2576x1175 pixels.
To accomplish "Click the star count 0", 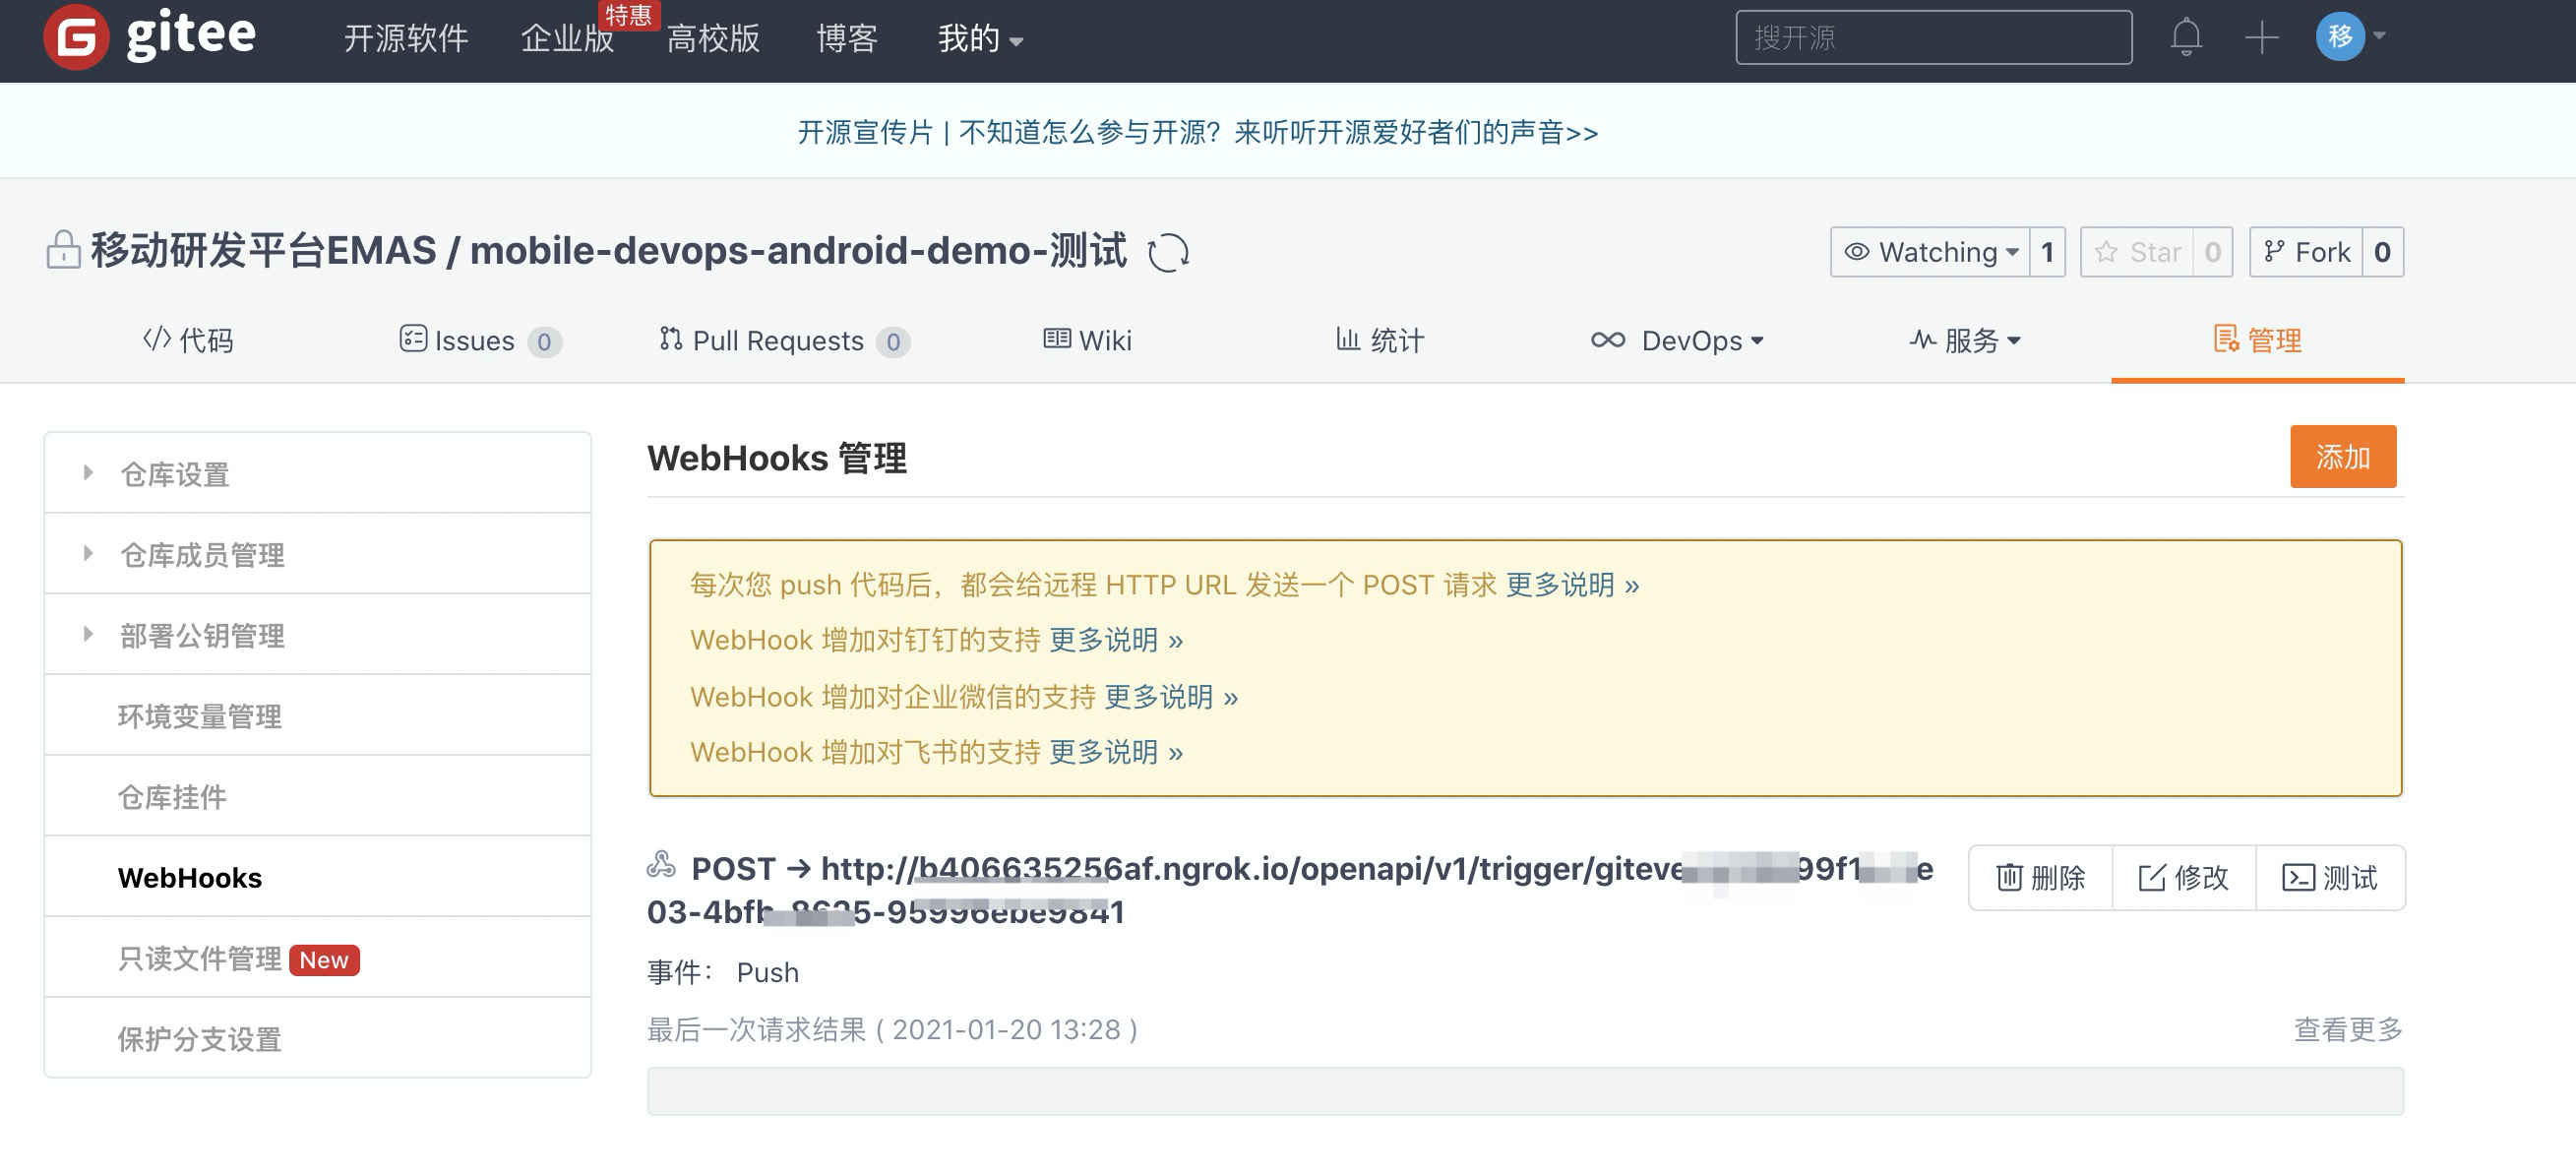I will [x=2213, y=252].
